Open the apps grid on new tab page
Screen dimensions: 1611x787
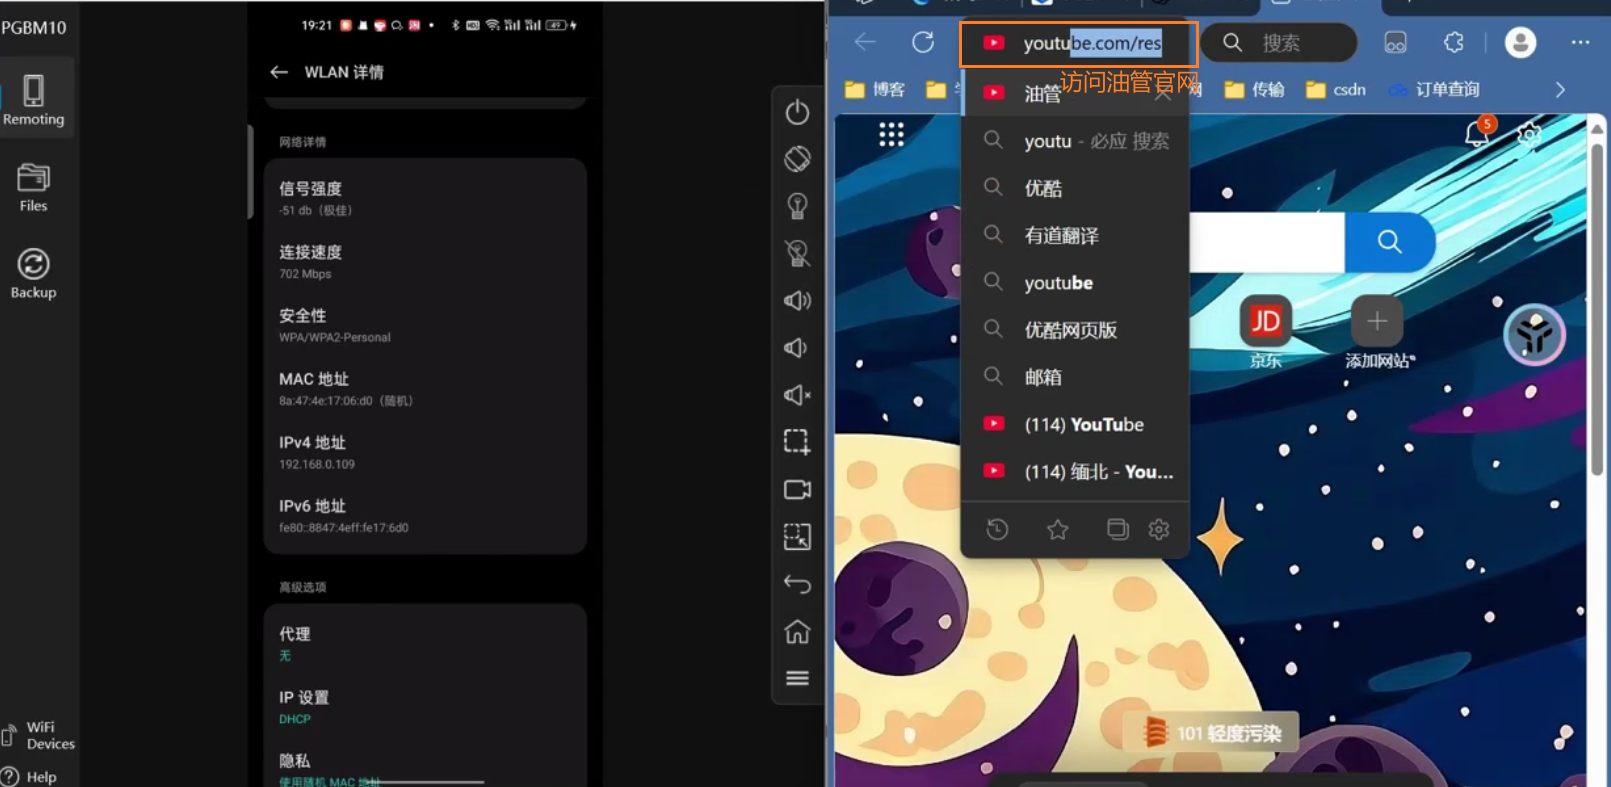[x=891, y=134]
